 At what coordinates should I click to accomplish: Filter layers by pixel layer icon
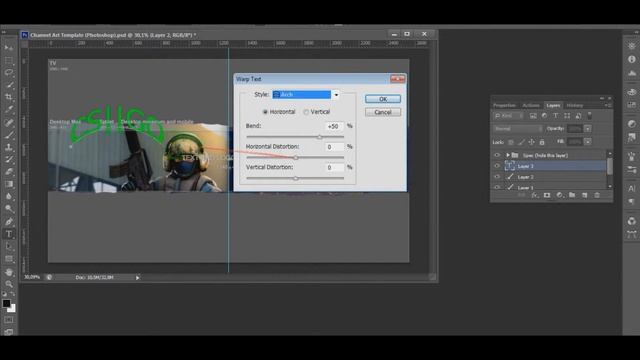click(x=533, y=116)
